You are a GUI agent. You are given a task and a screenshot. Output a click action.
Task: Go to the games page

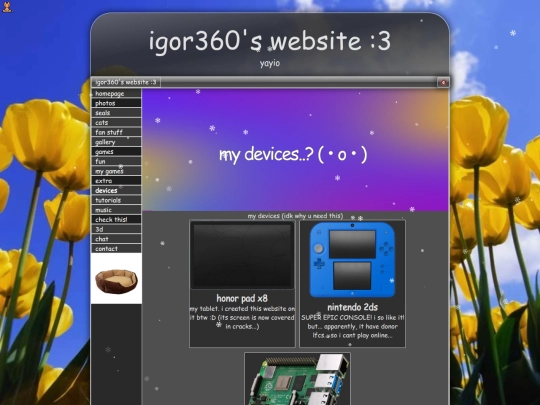coord(116,152)
